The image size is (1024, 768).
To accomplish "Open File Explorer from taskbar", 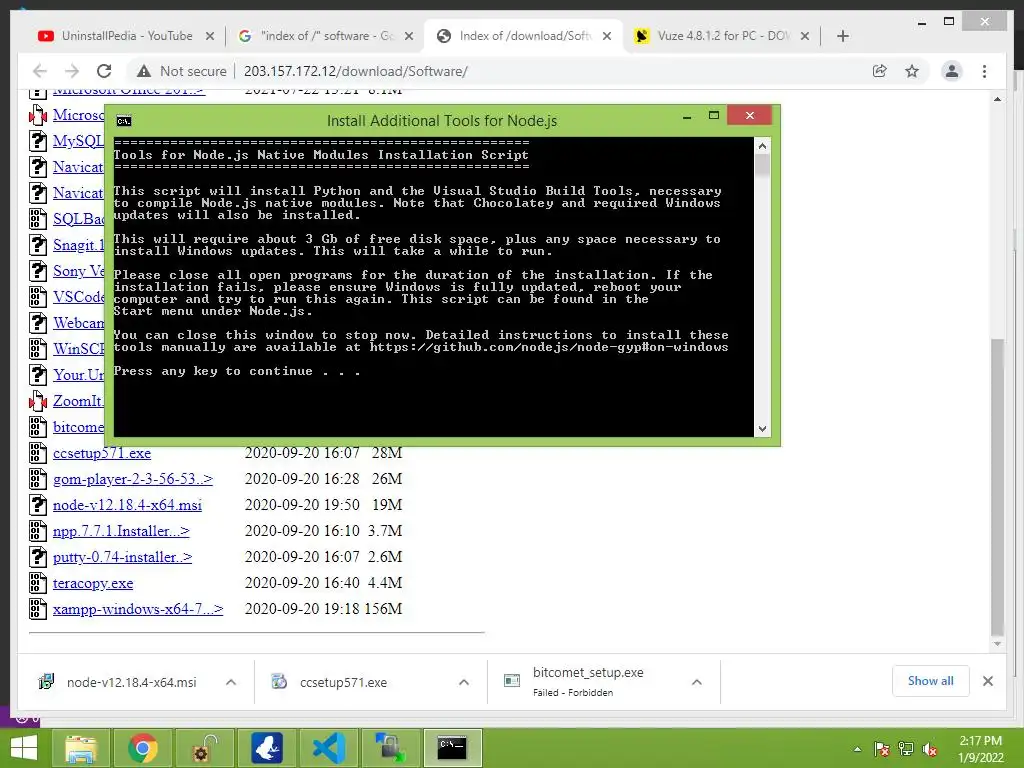I will point(80,748).
